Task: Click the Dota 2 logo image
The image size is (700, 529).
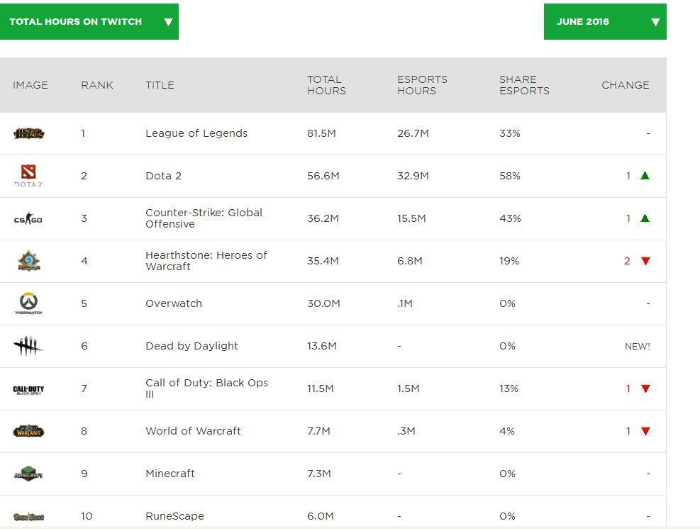Action: tap(29, 175)
